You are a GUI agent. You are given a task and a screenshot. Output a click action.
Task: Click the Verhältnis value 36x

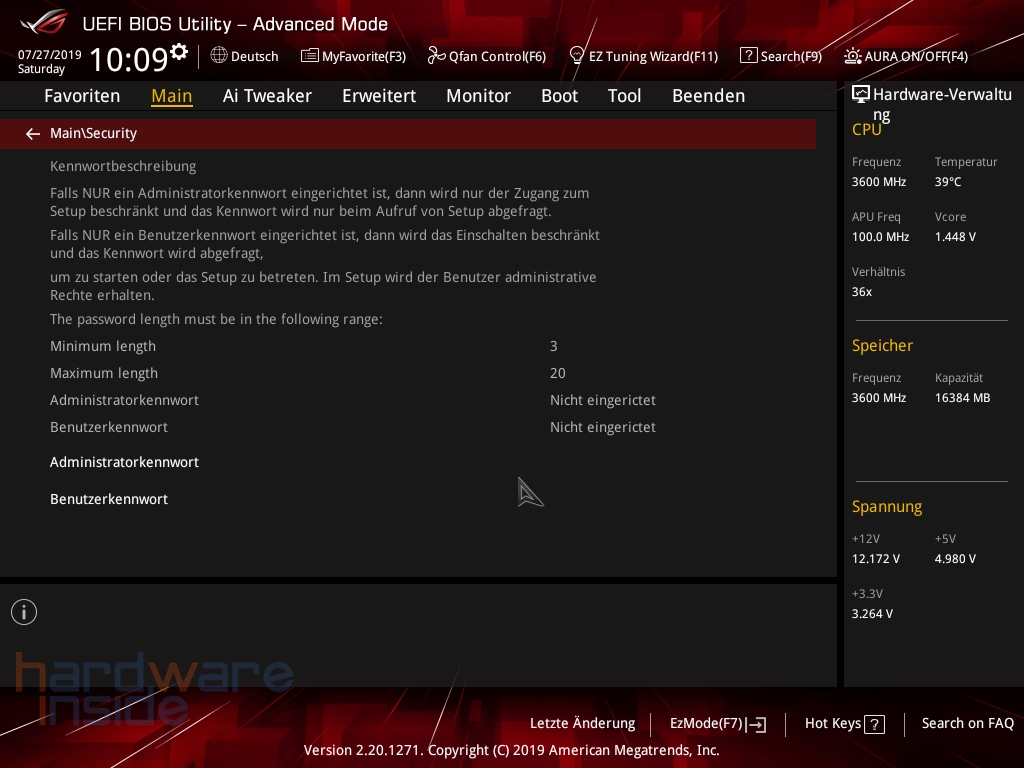tap(862, 292)
